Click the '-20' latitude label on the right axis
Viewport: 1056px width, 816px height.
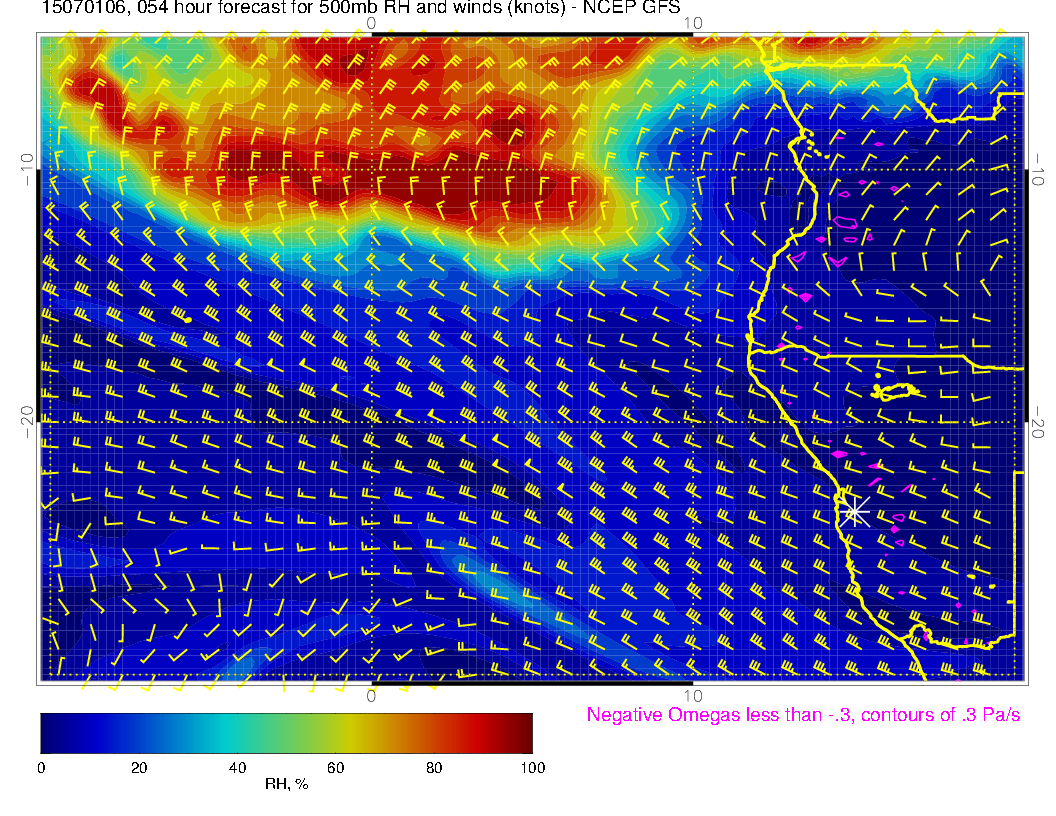pos(1037,421)
